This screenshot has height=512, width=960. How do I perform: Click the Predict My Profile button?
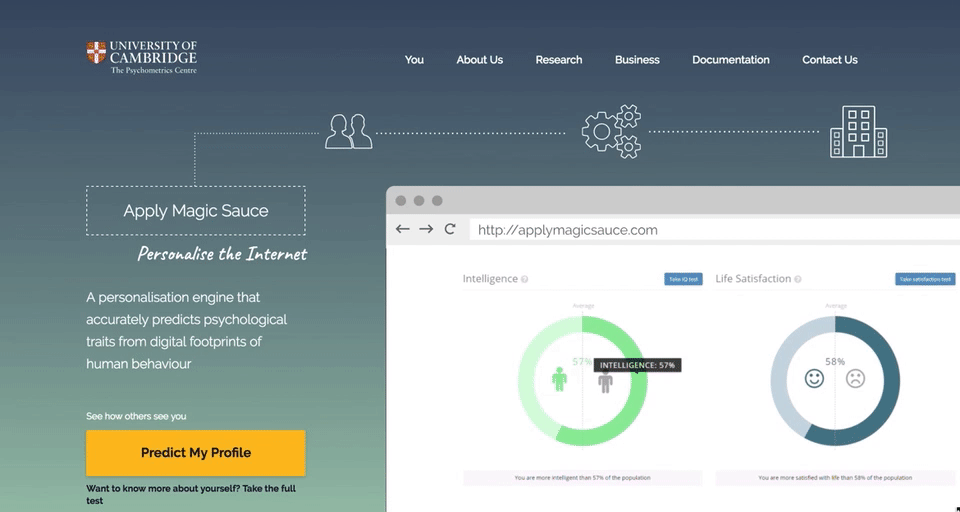[196, 453]
